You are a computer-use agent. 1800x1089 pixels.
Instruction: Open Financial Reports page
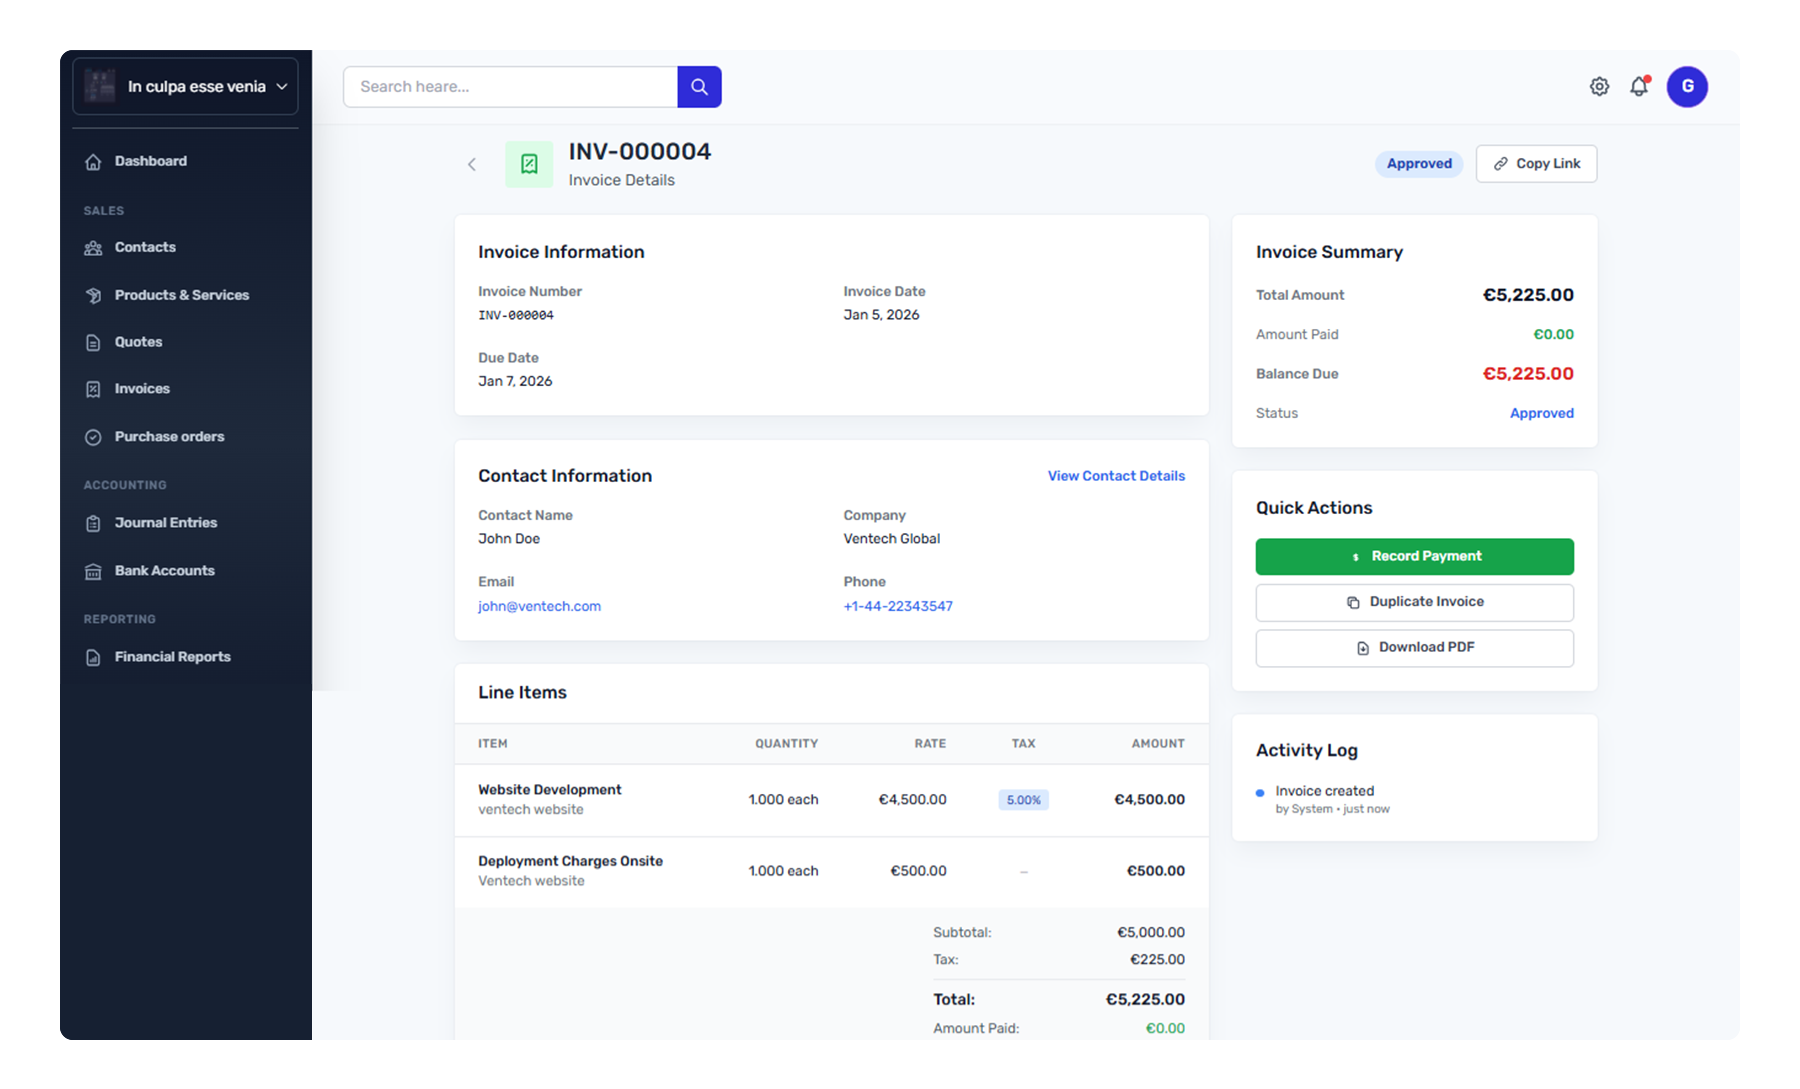point(172,657)
